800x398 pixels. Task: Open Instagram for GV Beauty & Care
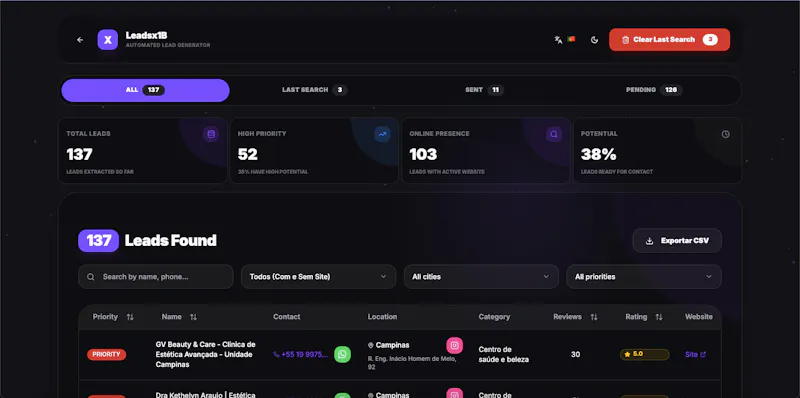(455, 345)
